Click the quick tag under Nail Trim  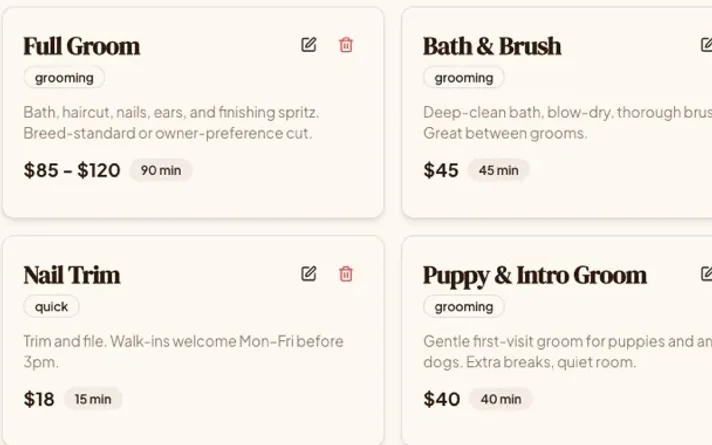[51, 307]
